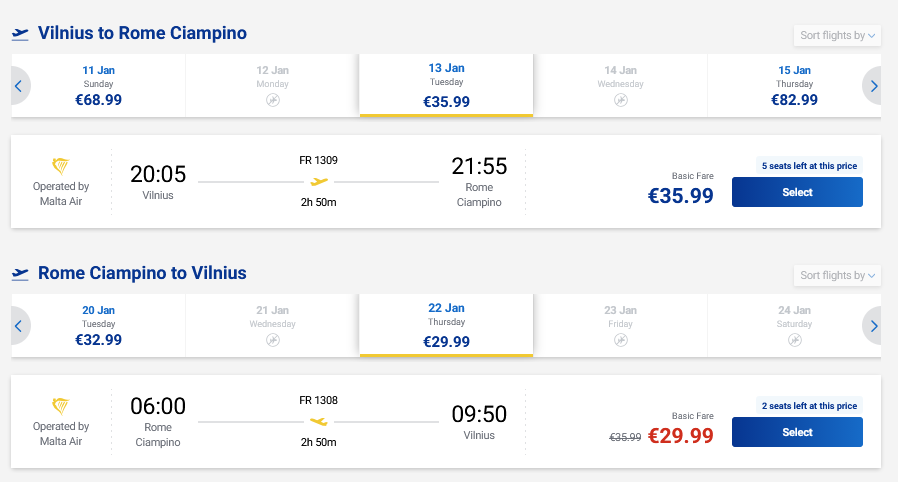
Task: Click the yellow plane icon under FR 1309
Action: (x=319, y=182)
